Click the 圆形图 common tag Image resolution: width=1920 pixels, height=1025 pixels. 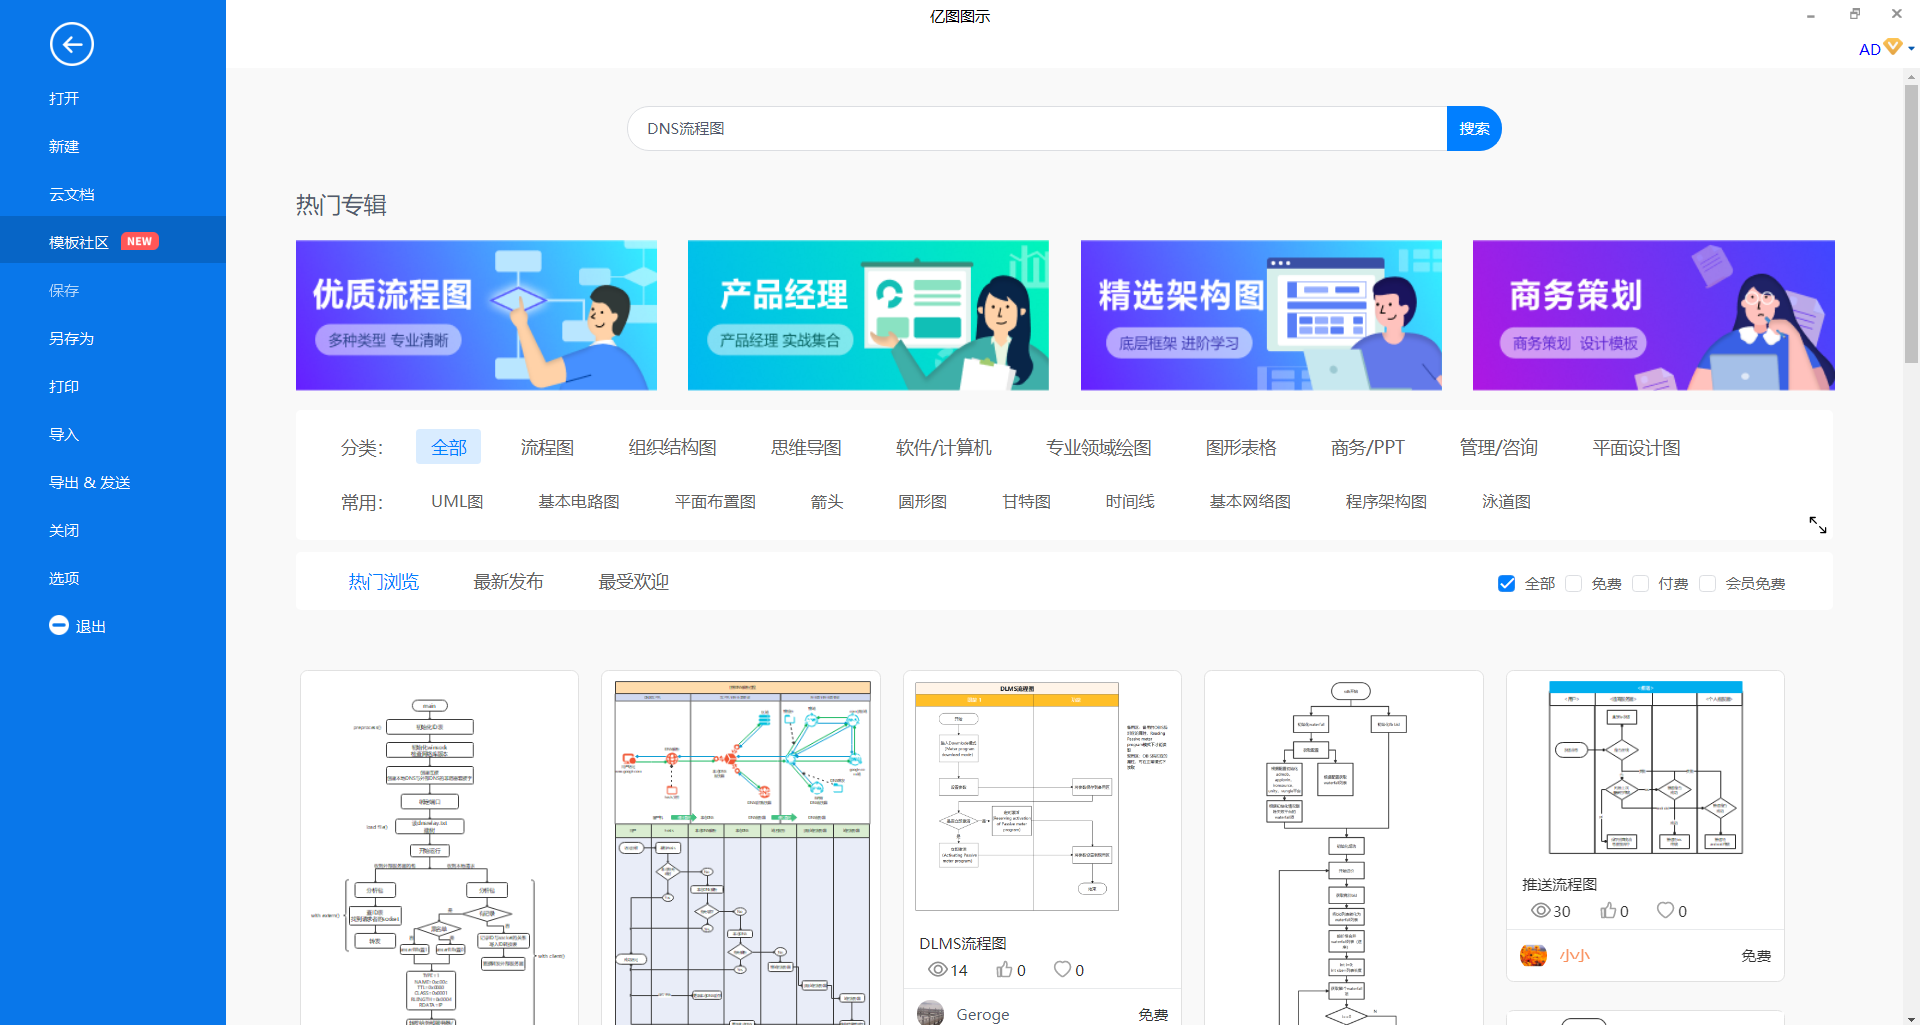(922, 501)
